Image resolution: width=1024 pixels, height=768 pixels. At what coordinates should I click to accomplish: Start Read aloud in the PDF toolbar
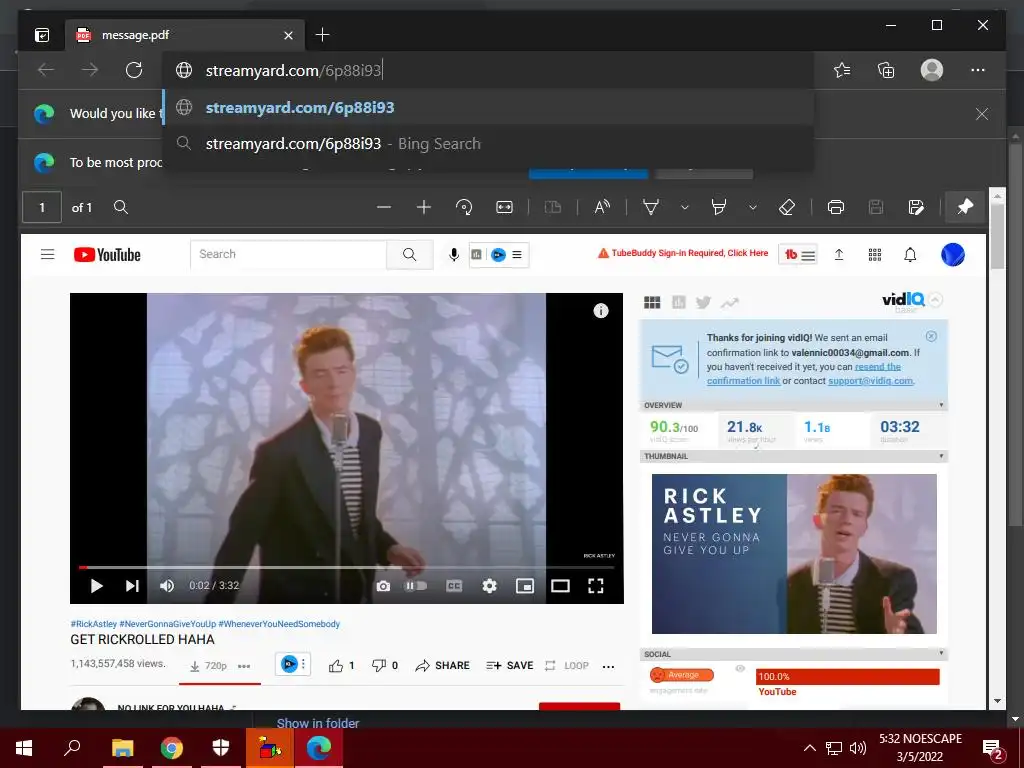602,208
